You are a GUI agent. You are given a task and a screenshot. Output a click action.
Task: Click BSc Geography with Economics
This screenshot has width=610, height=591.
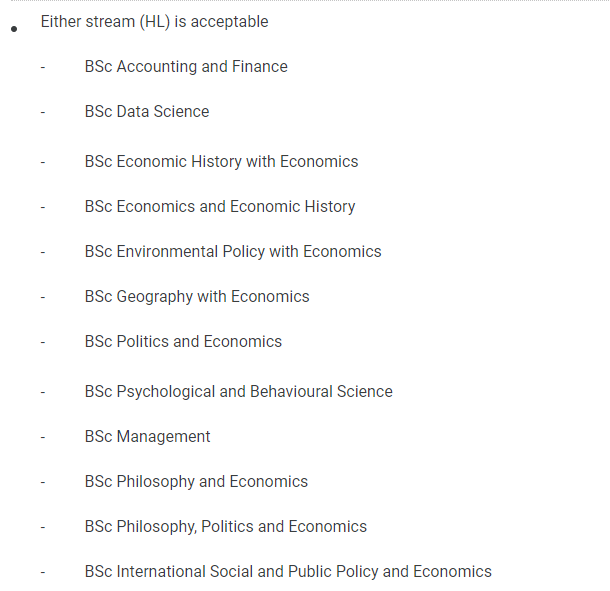click(x=197, y=297)
